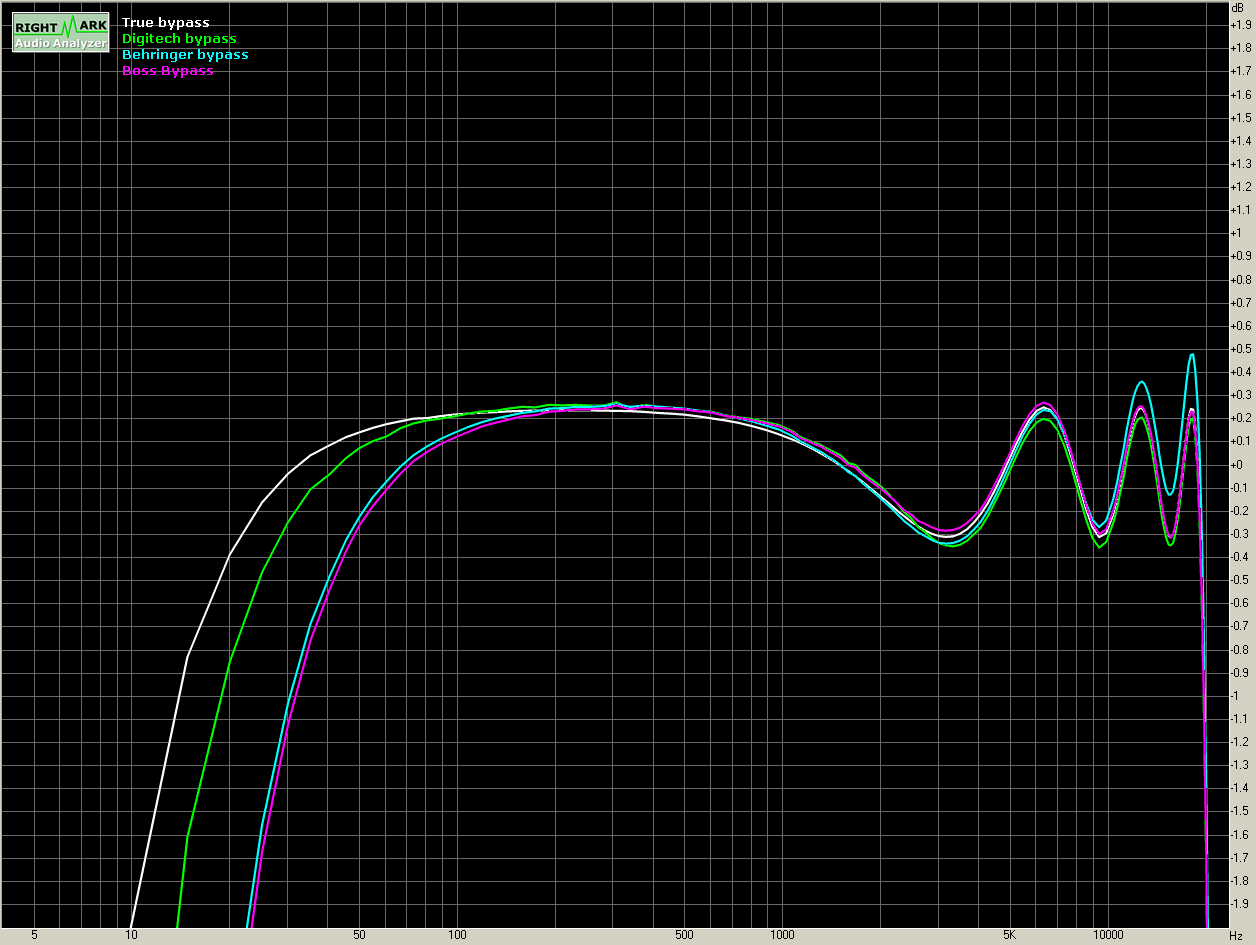Click the dB unit label
The width and height of the screenshot is (1256, 945).
point(1239,8)
